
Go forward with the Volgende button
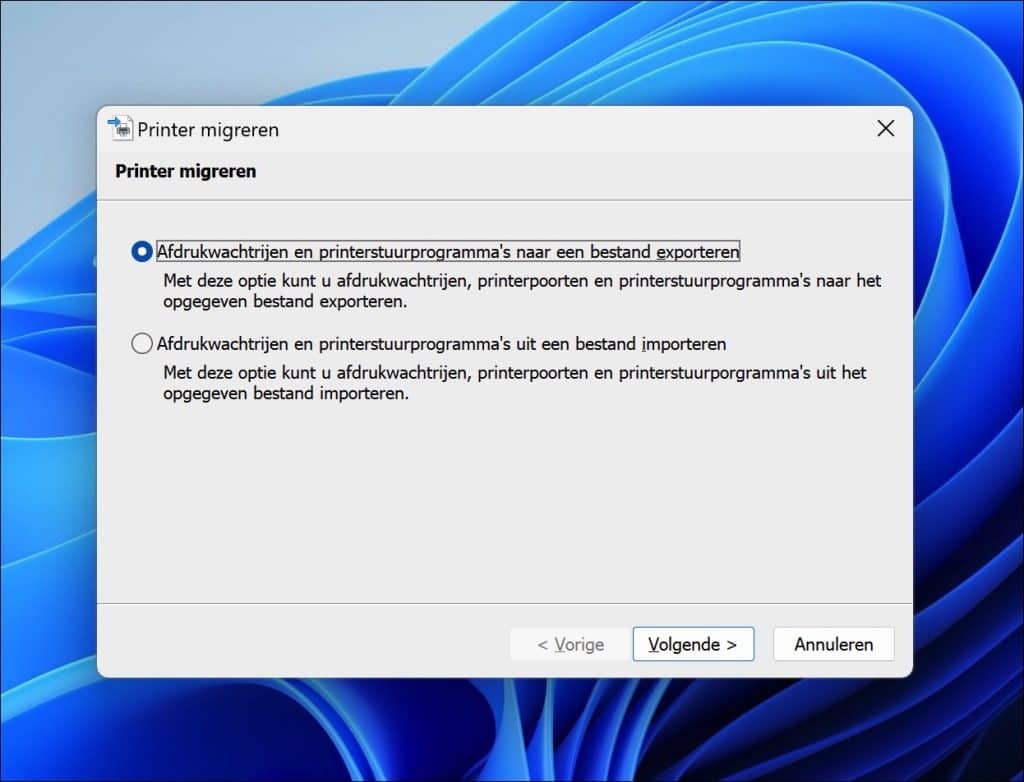pos(693,644)
